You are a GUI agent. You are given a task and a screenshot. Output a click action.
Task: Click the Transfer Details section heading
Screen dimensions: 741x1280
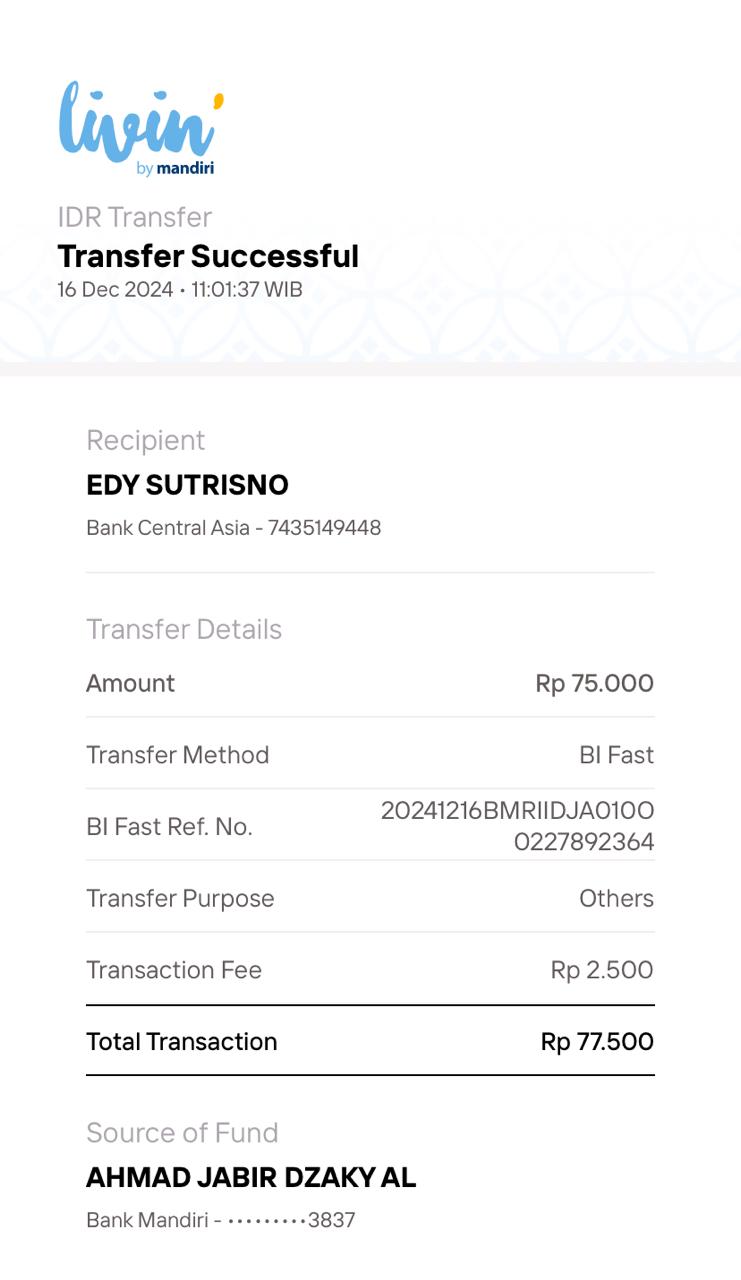[184, 629]
